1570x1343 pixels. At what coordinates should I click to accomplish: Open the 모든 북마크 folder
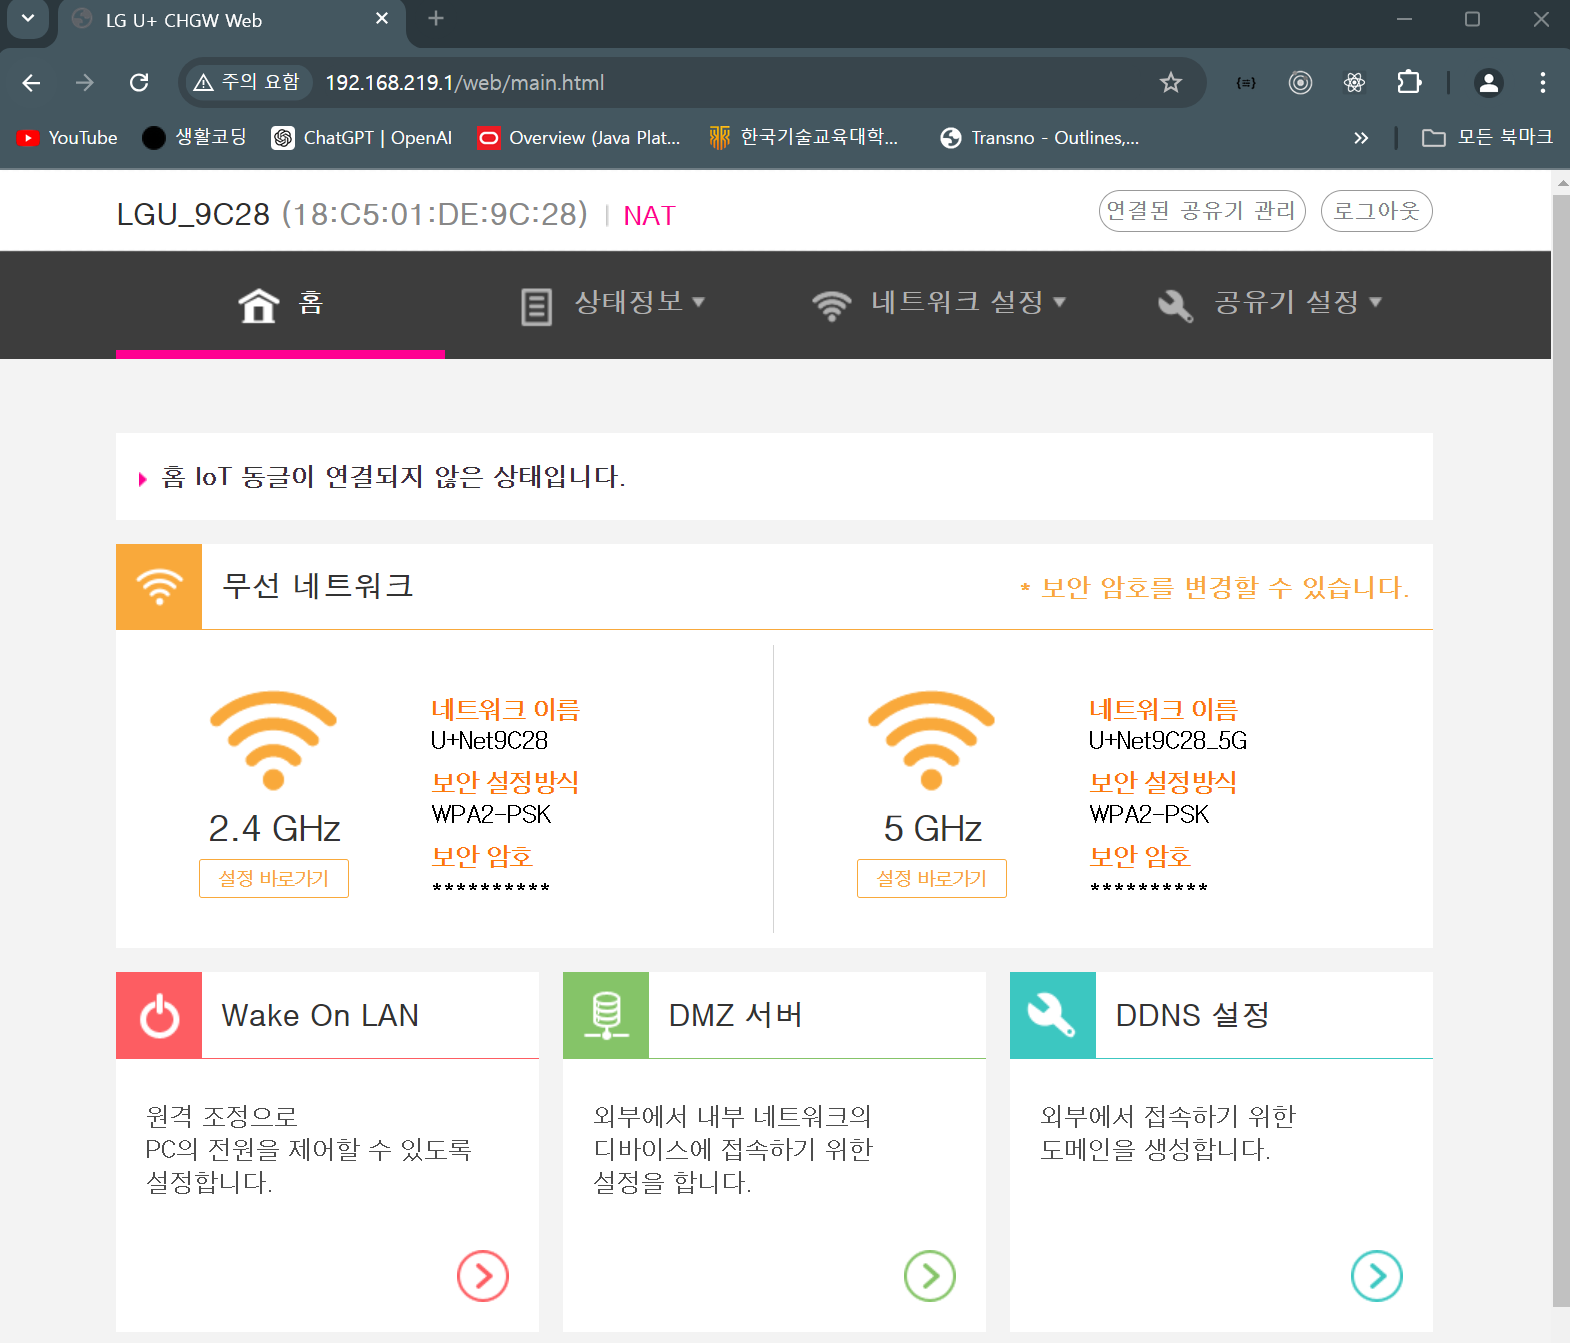click(1487, 138)
